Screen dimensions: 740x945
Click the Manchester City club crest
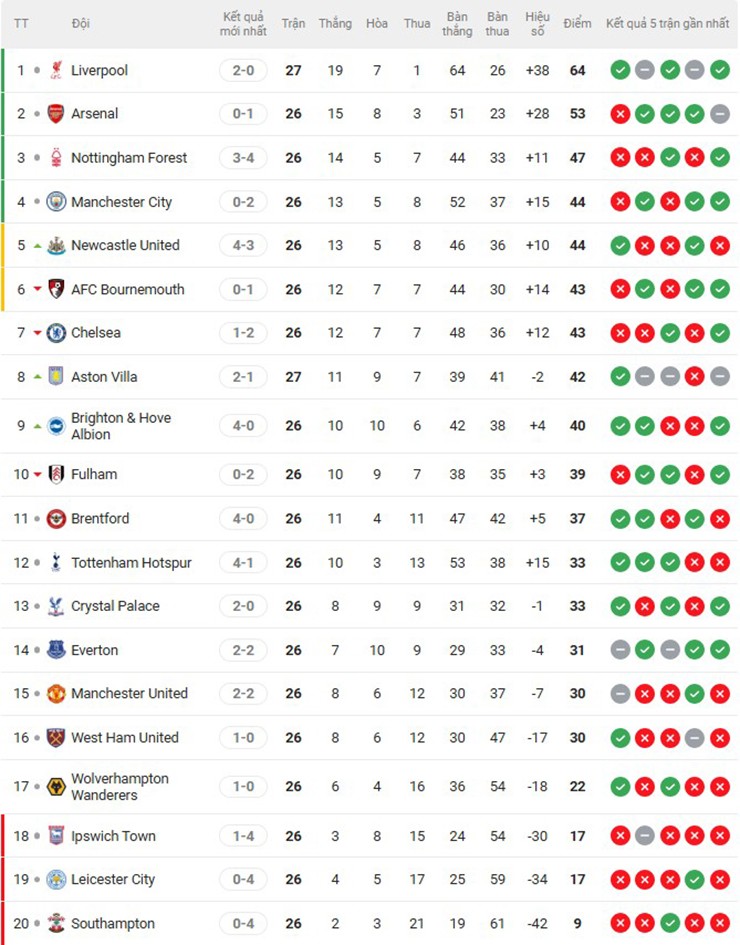tap(56, 202)
